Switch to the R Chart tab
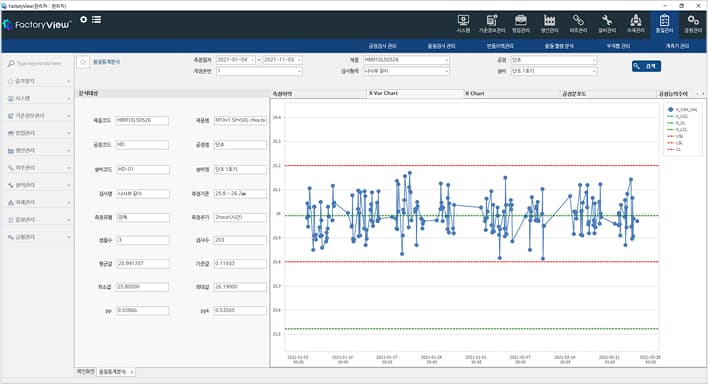 [x=512, y=94]
